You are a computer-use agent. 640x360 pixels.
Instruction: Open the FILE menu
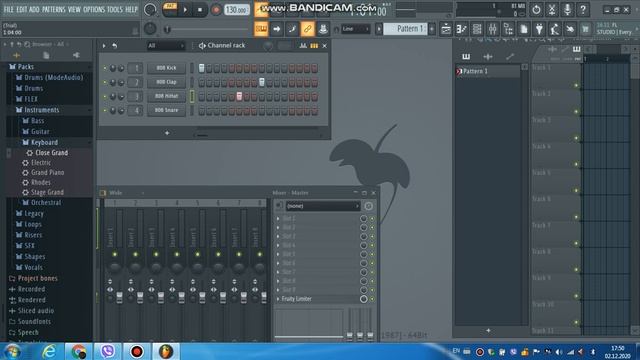(x=8, y=9)
